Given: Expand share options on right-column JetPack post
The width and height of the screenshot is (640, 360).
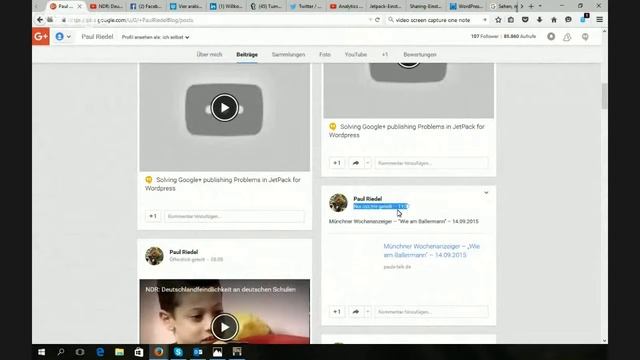Looking at the screenshot, I should coord(367,163).
